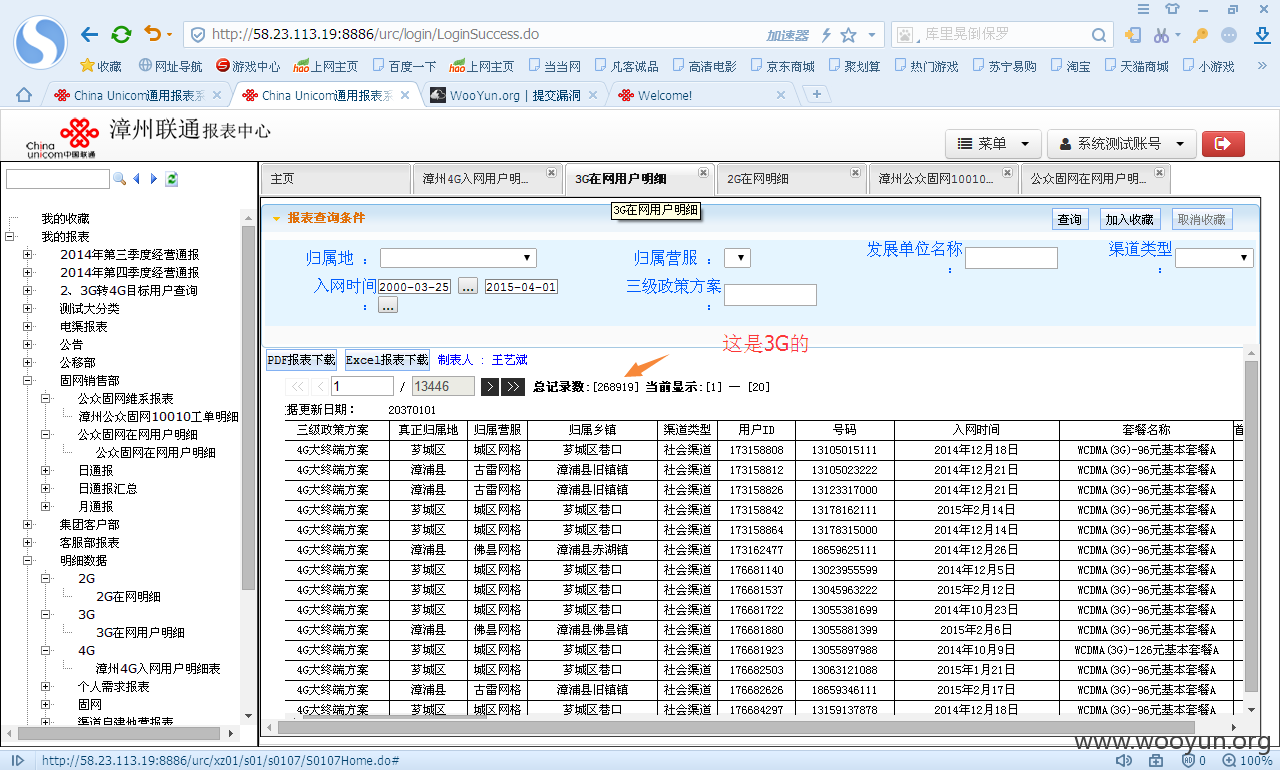Open the 系统测试账号 account dropdown
This screenshot has width=1280, height=770.
tap(1122, 144)
